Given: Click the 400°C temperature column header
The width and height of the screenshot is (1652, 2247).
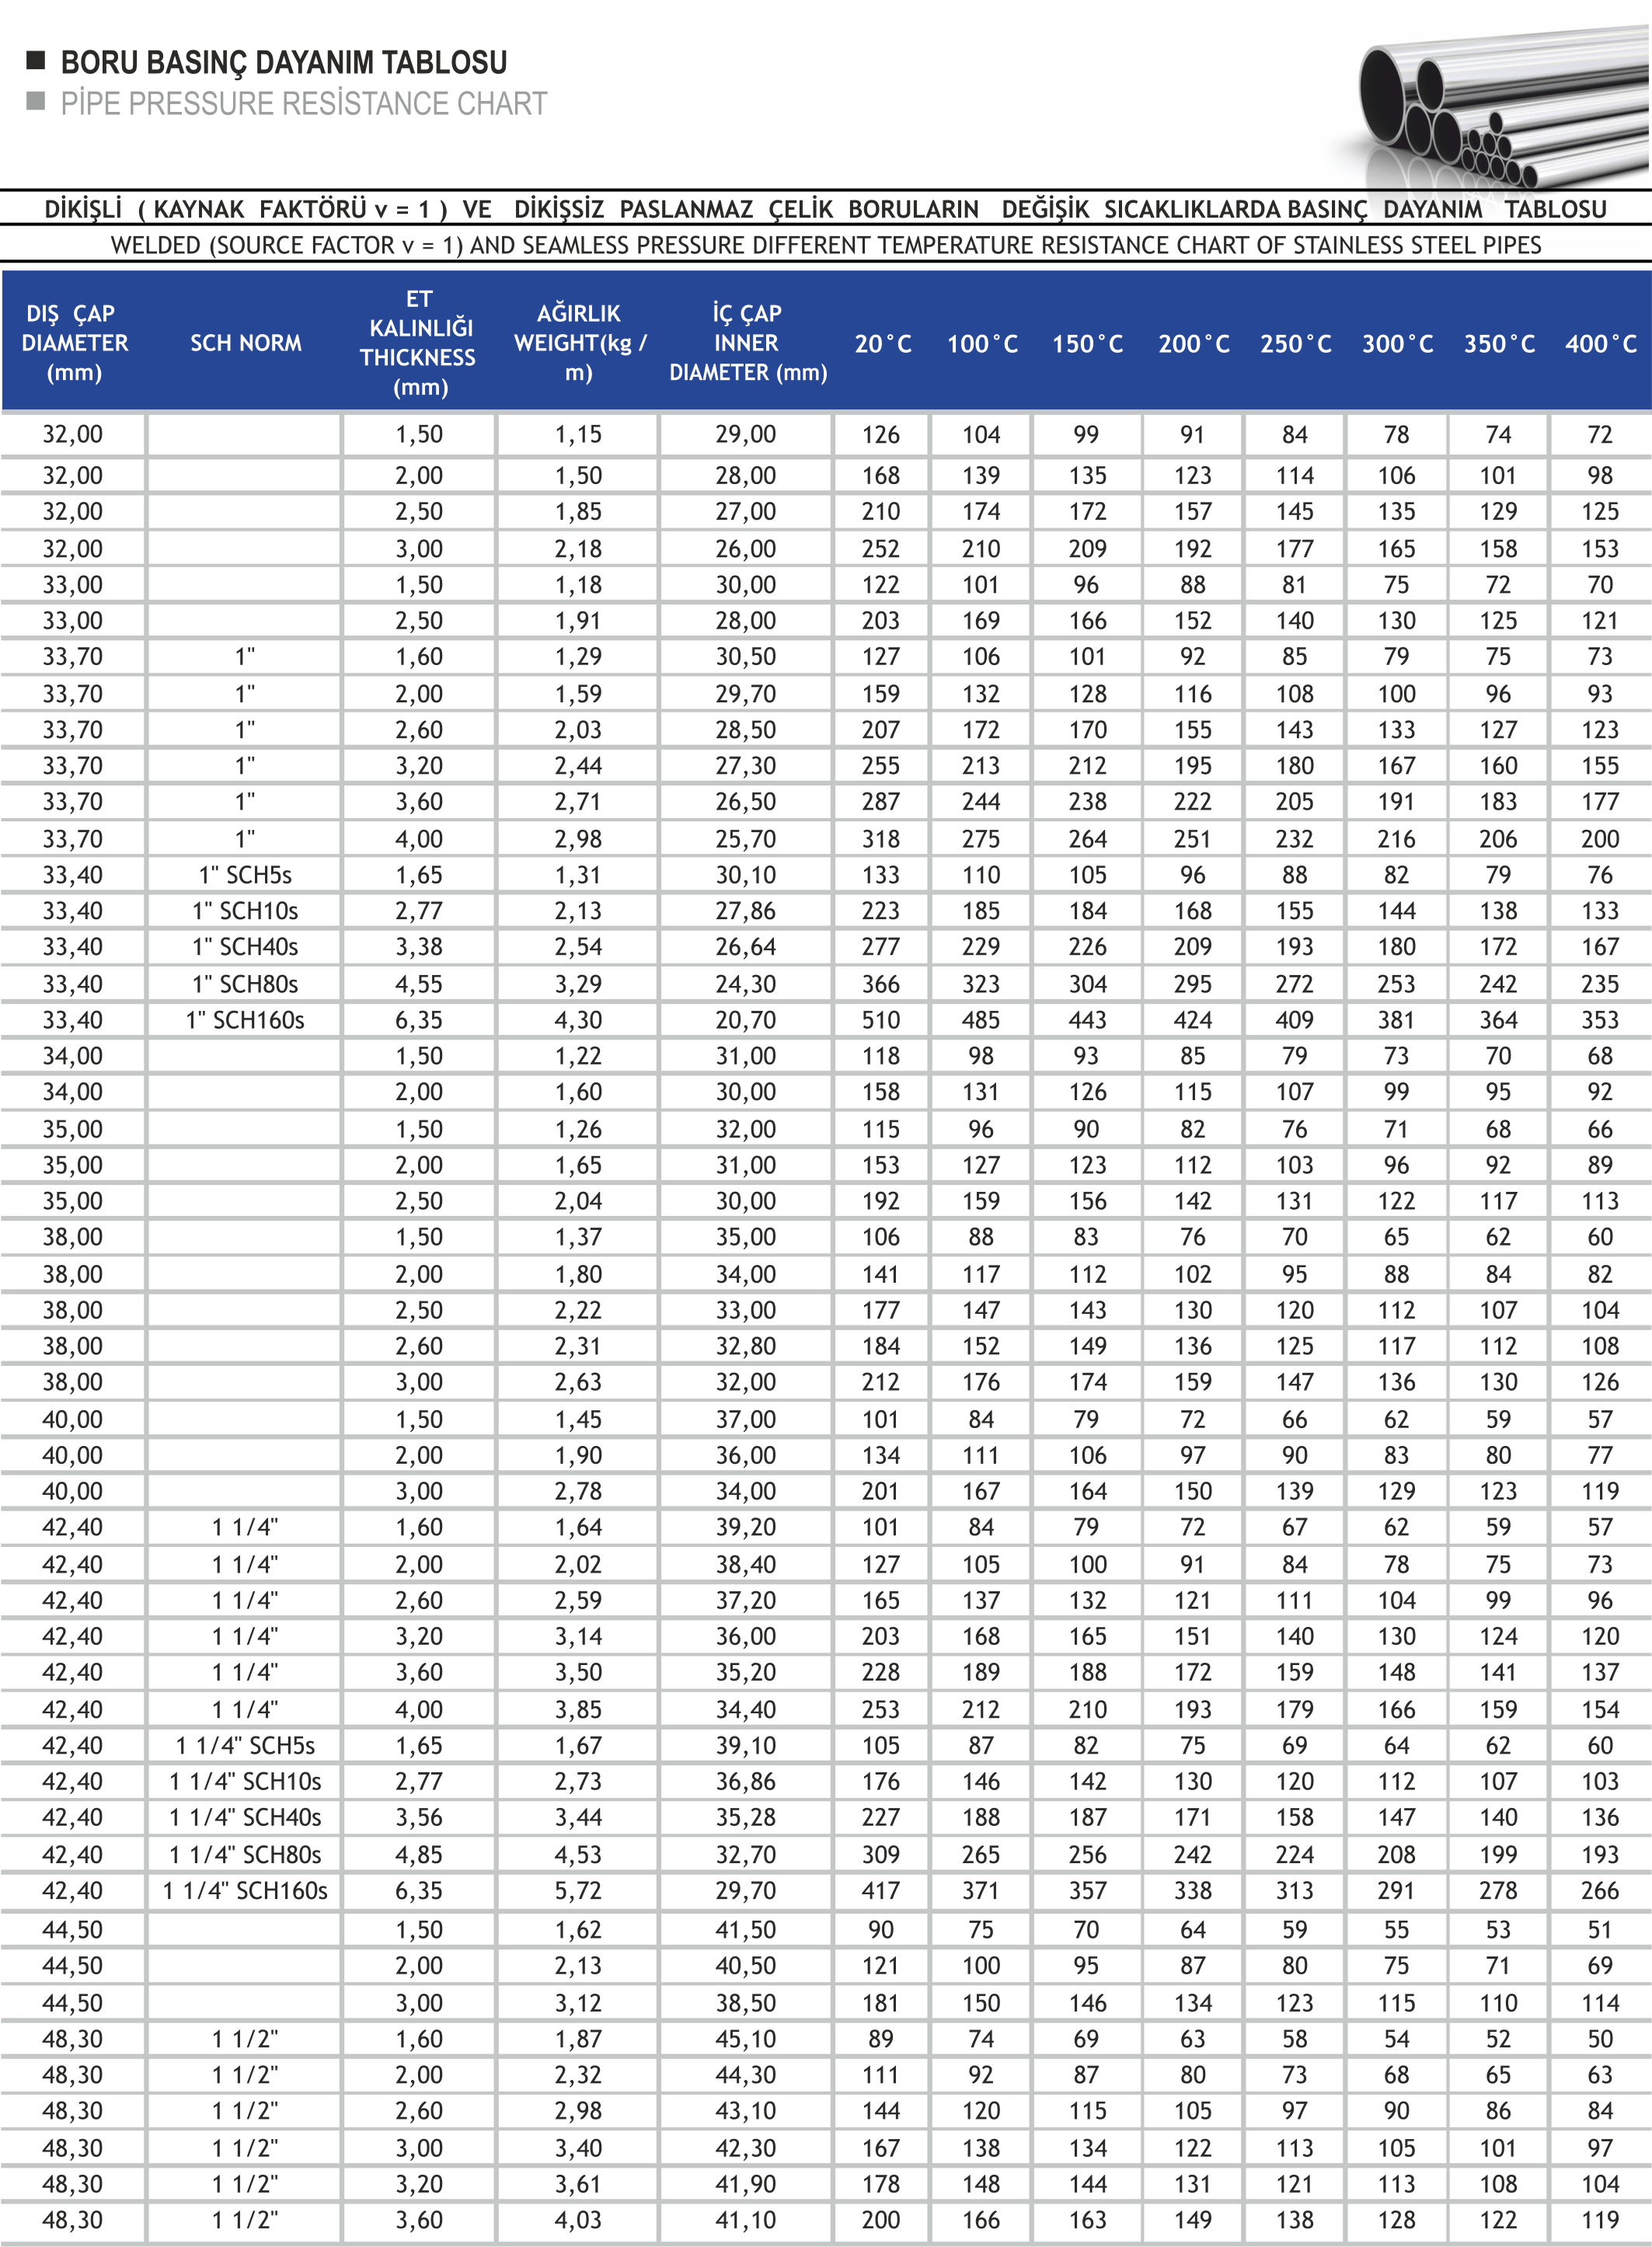Looking at the screenshot, I should [1600, 344].
